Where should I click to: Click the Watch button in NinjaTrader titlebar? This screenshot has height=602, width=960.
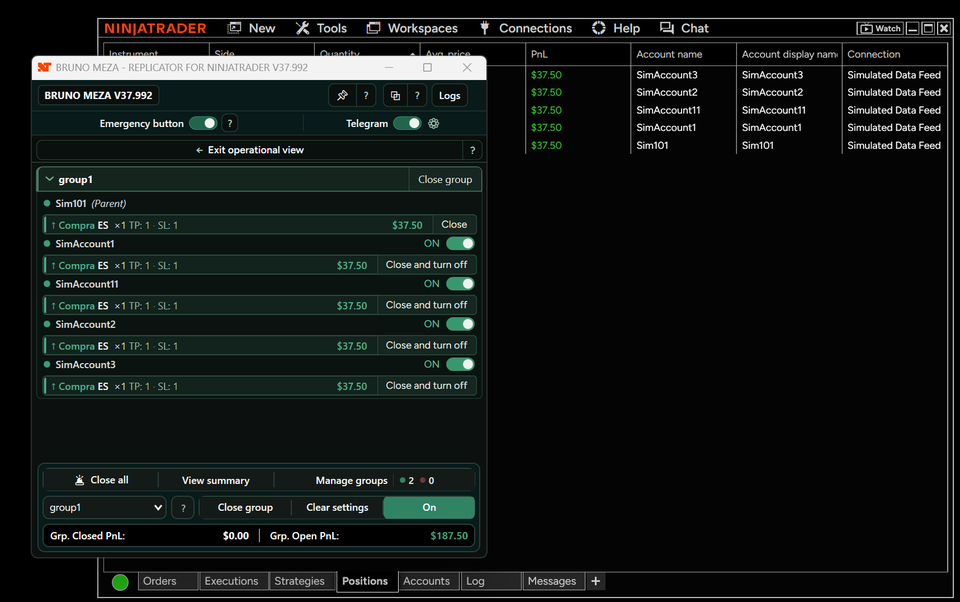click(880, 28)
